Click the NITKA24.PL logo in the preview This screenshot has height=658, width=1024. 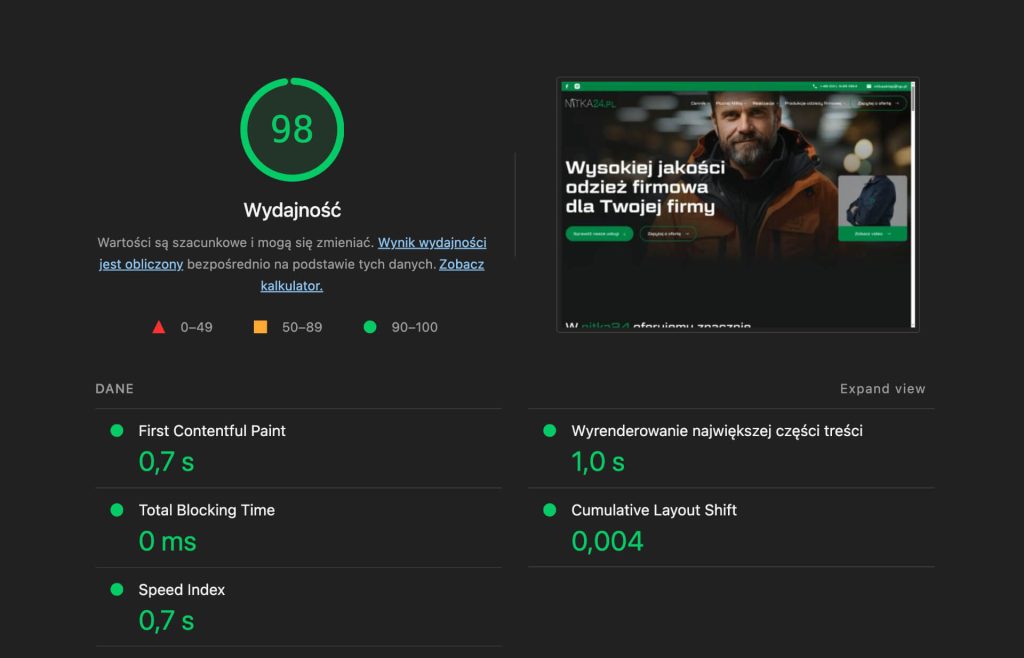point(590,103)
